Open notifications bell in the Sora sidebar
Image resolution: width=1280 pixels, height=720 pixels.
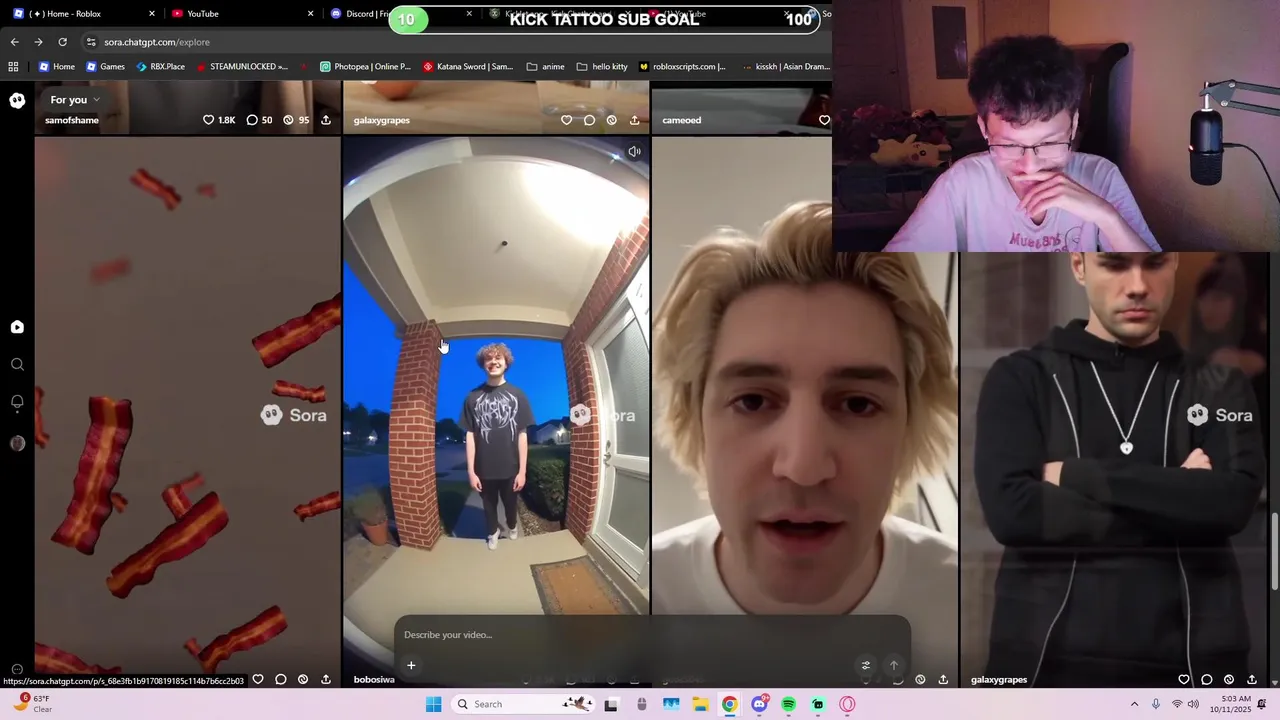pyautogui.click(x=17, y=402)
